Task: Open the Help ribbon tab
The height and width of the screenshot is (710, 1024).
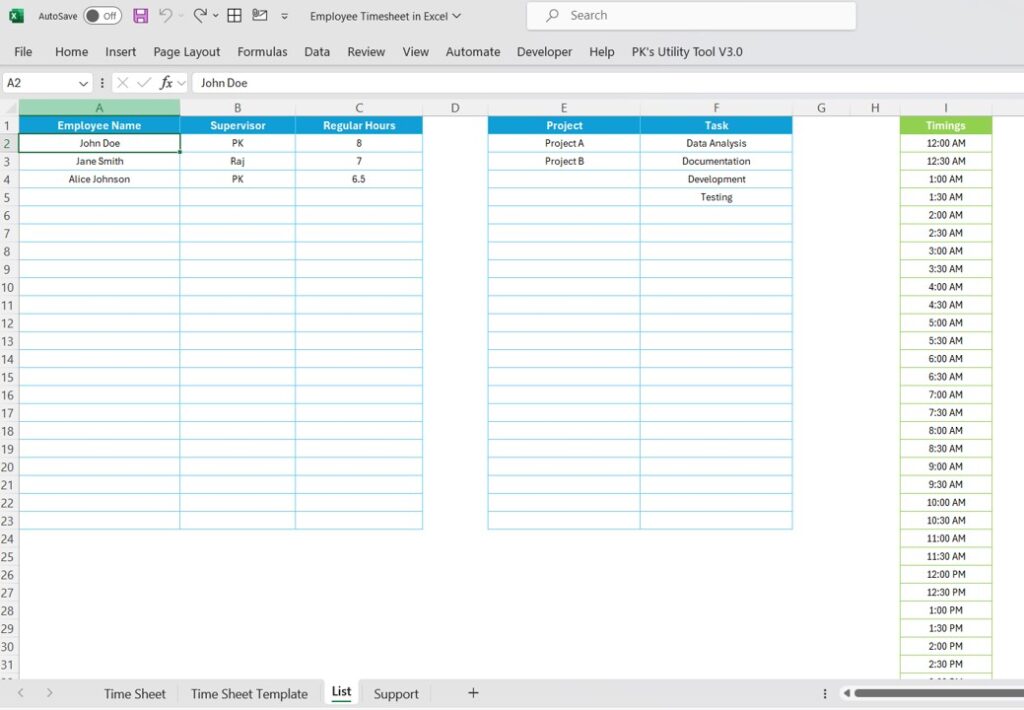Action: (601, 52)
